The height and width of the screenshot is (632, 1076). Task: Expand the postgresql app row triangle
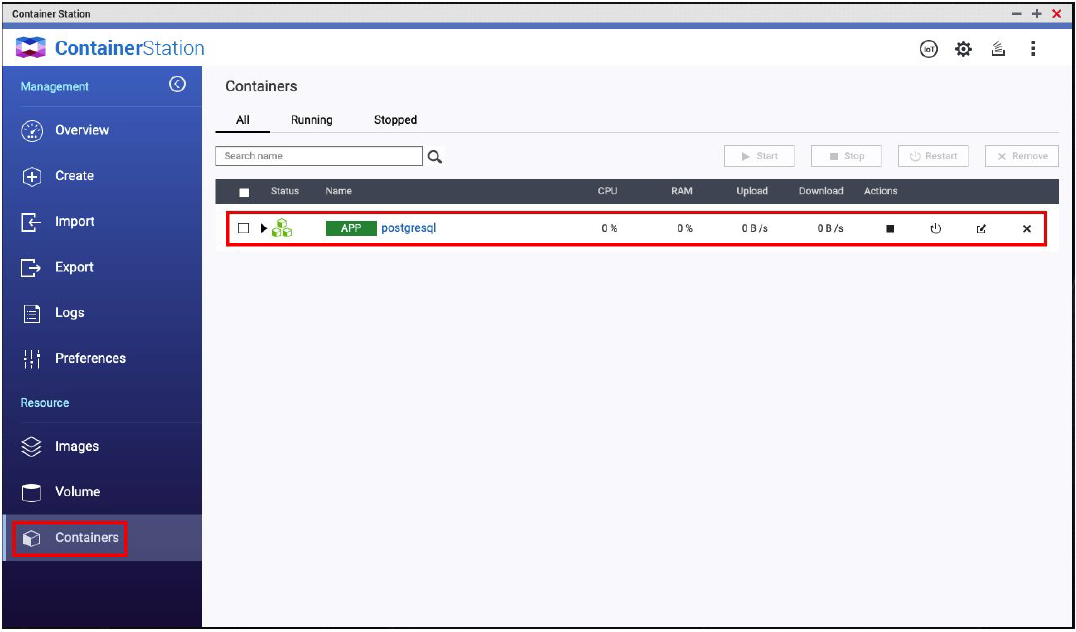(264, 228)
